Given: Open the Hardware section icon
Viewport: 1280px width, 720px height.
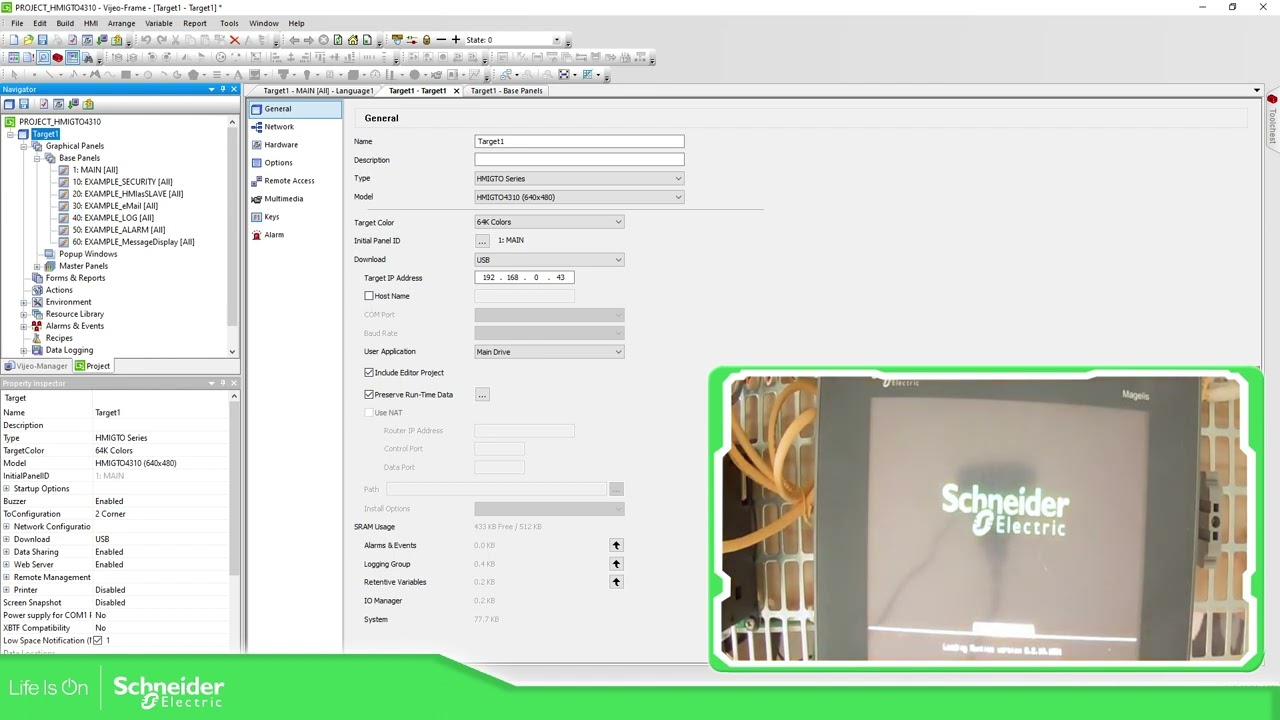Looking at the screenshot, I should [x=257, y=145].
